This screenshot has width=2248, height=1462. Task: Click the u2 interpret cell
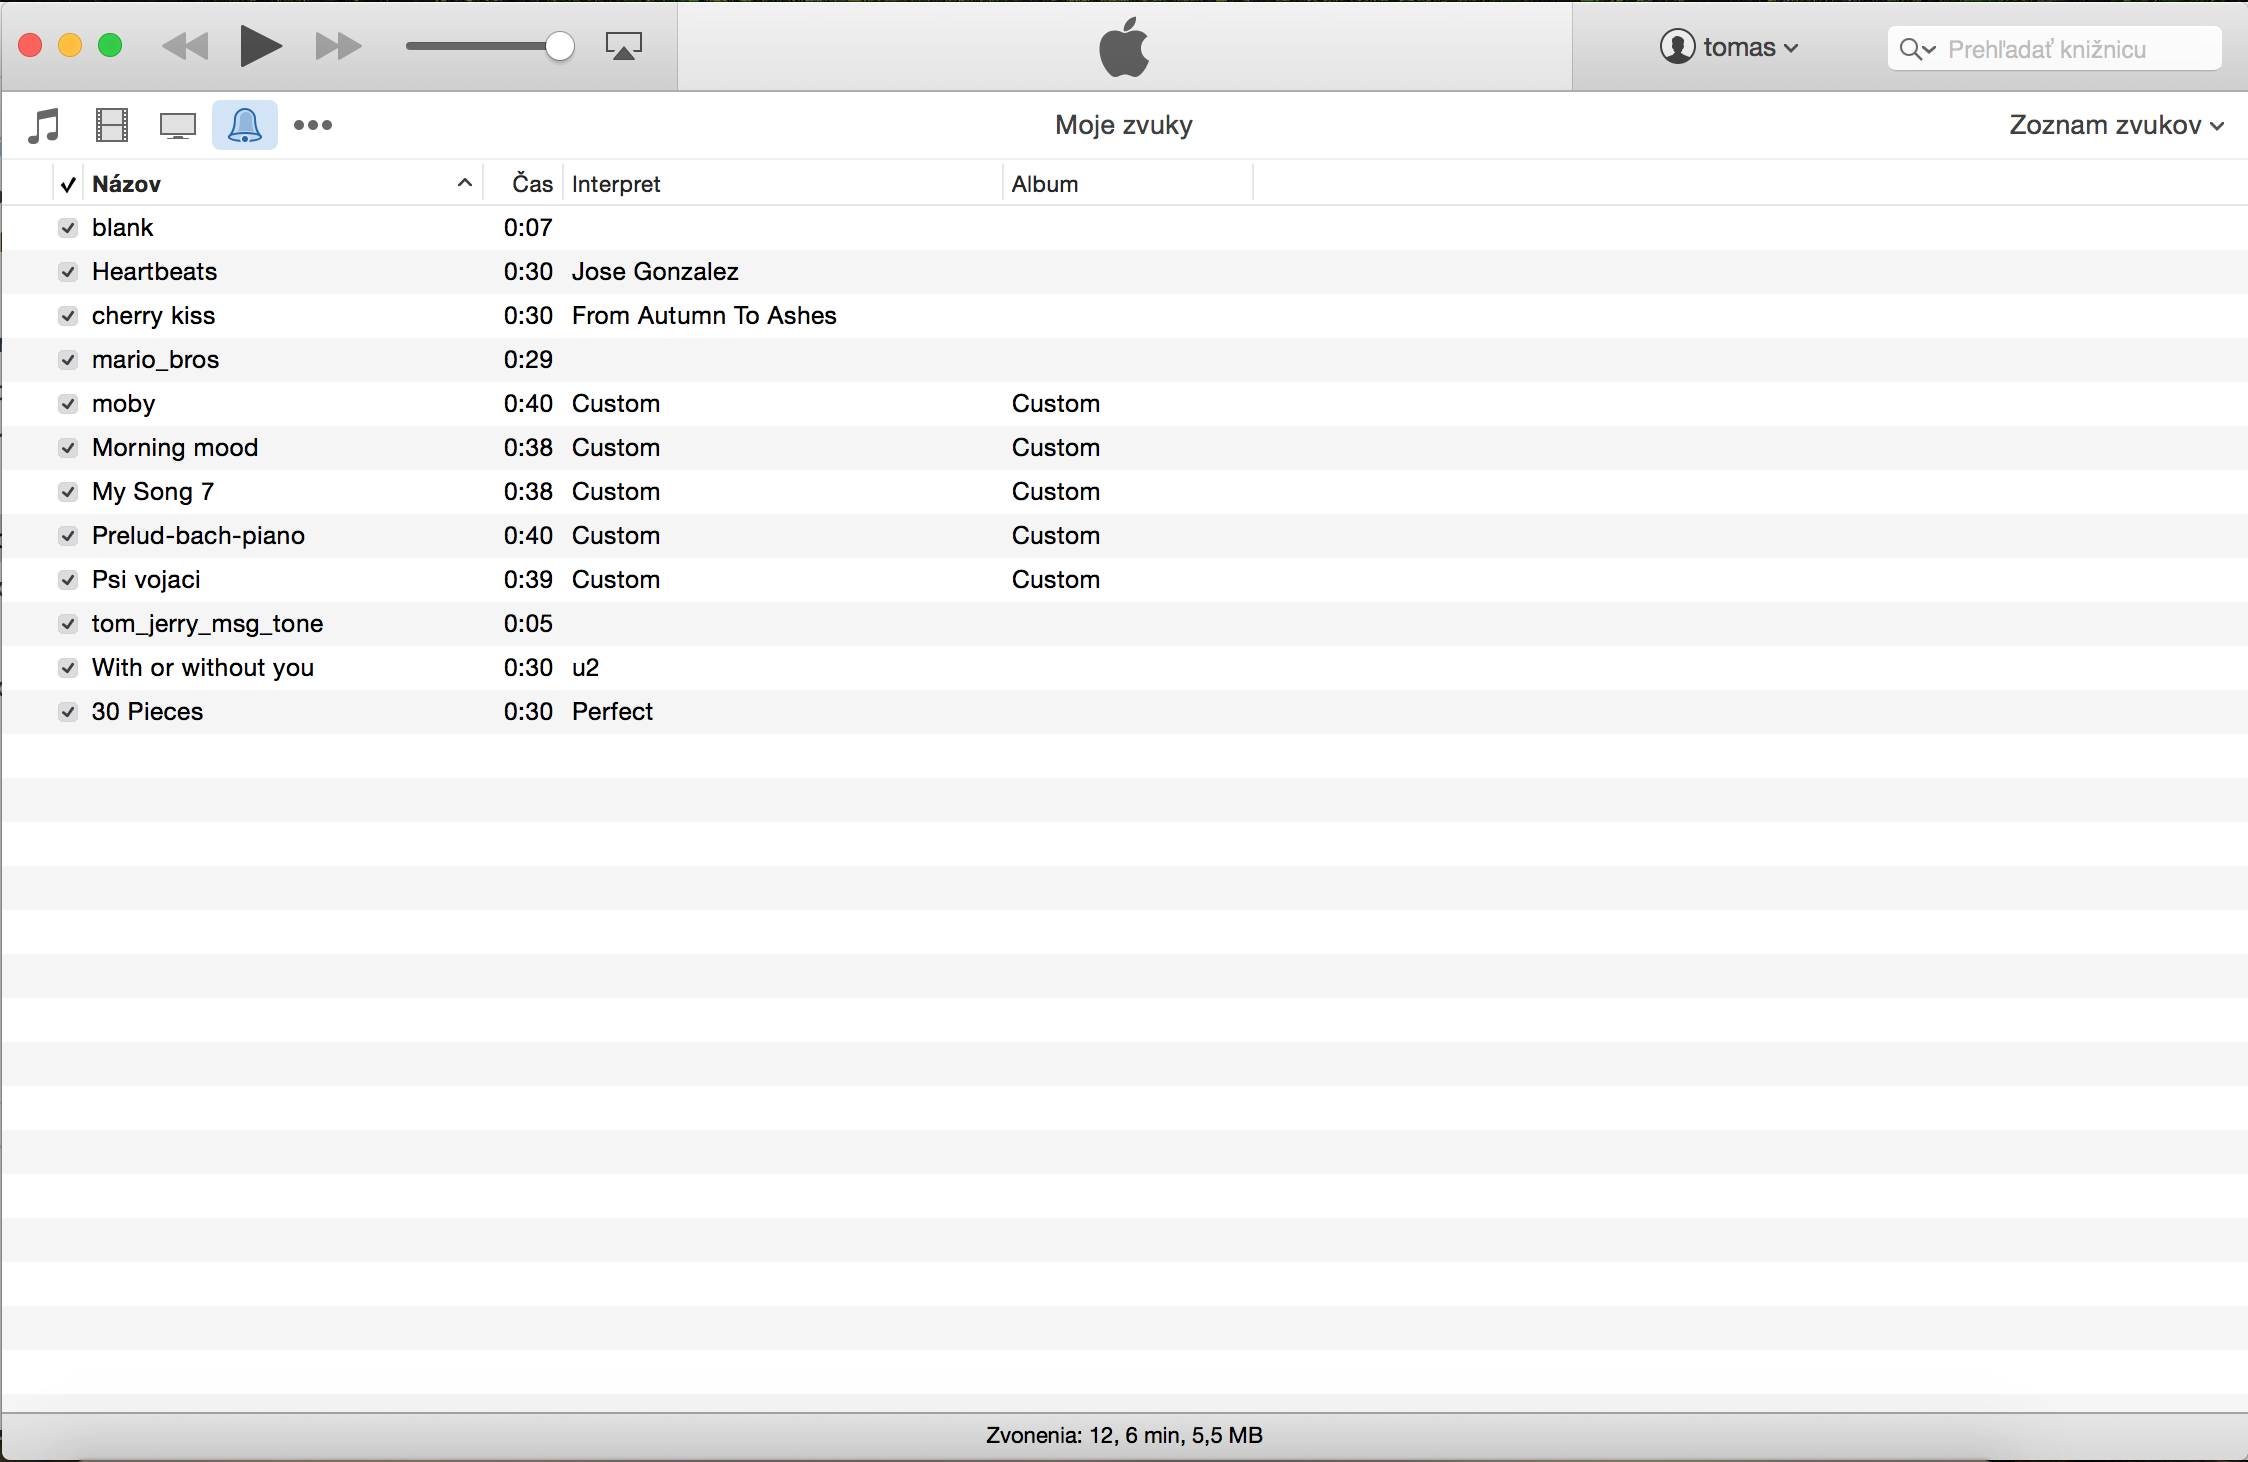585,668
